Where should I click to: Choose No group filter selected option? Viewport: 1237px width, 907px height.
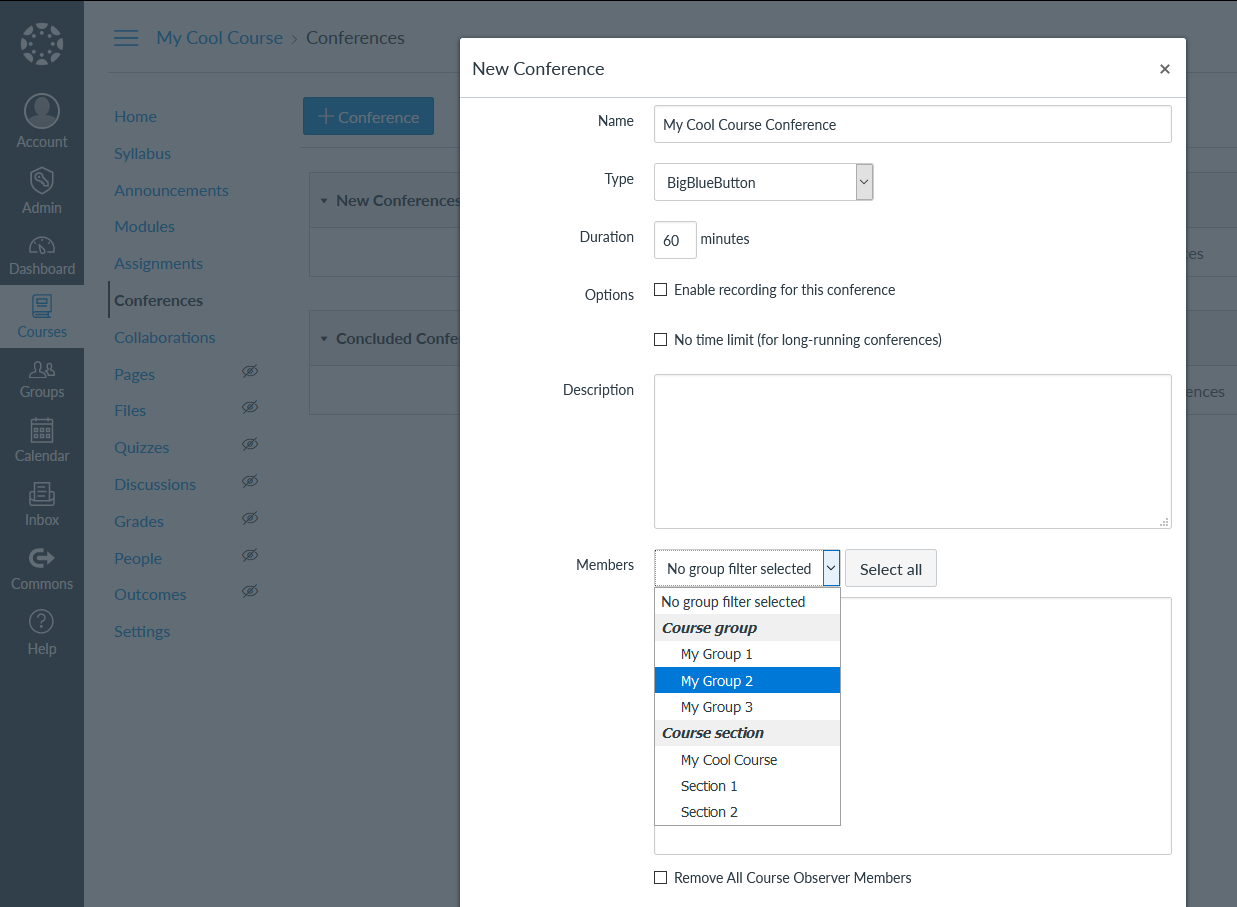point(747,602)
